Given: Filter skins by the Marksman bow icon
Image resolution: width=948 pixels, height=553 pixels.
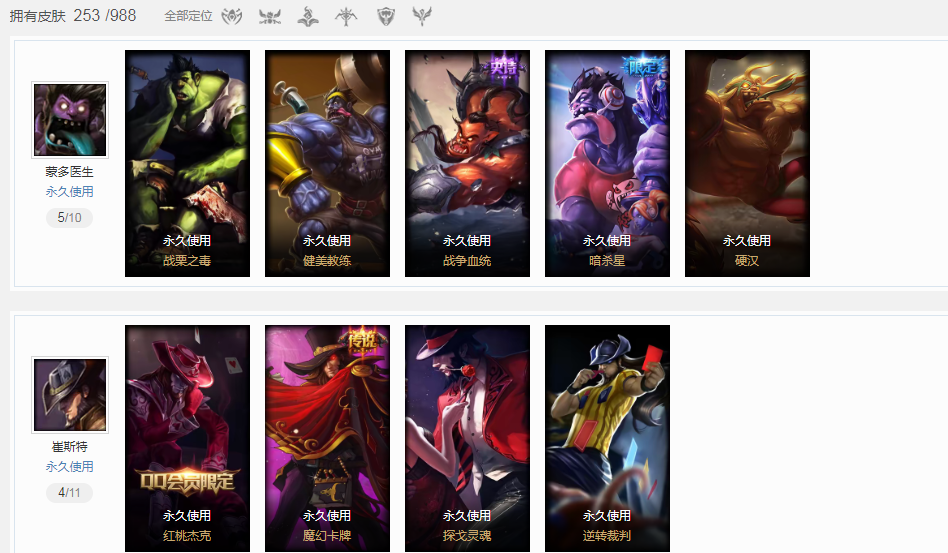Looking at the screenshot, I should 346,16.
